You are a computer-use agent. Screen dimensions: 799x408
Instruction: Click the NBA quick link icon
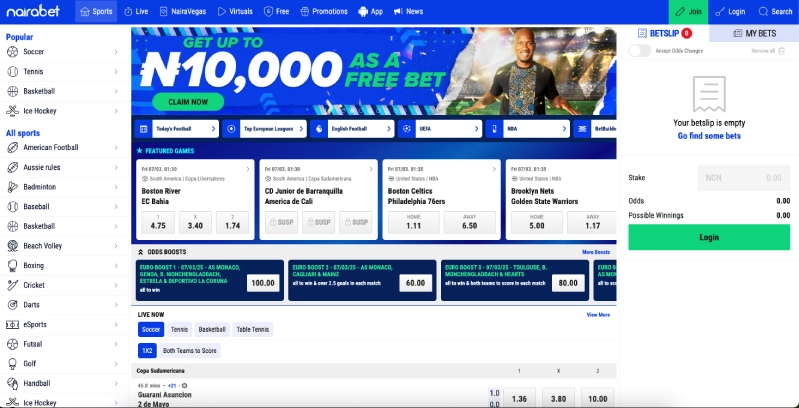coord(494,129)
